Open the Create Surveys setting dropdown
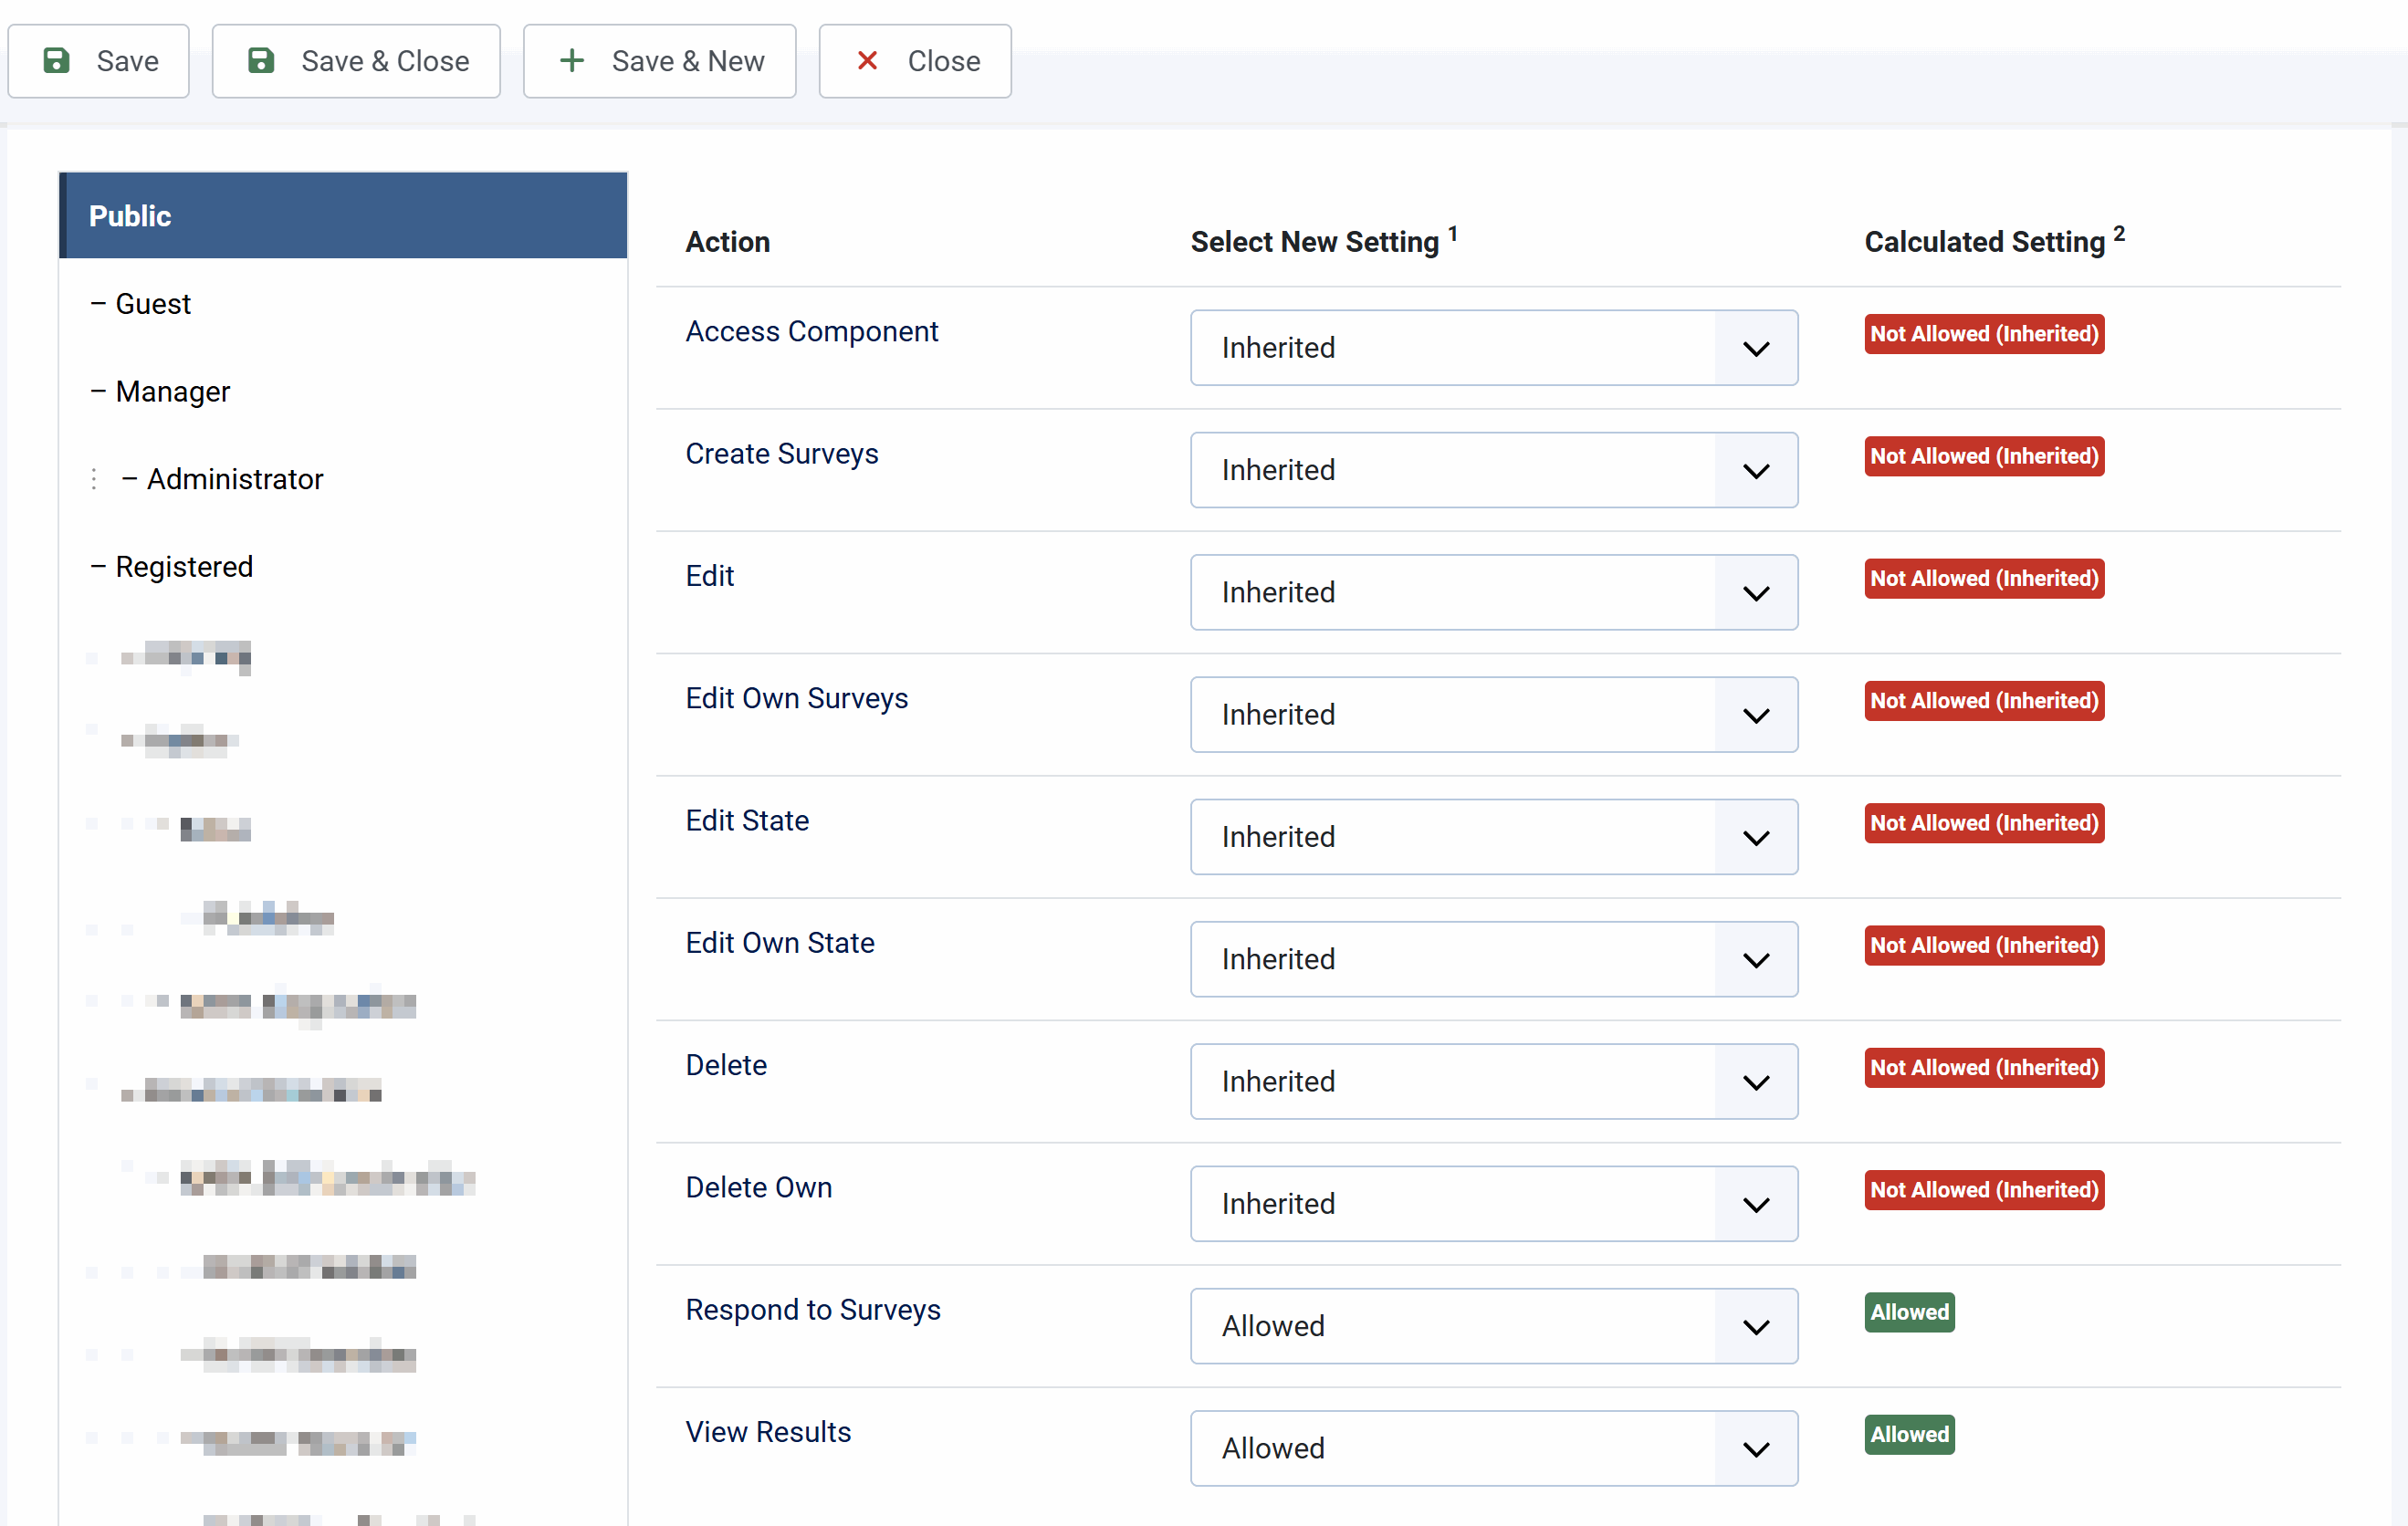Screen dimensions: 2408x1526 1492,470
